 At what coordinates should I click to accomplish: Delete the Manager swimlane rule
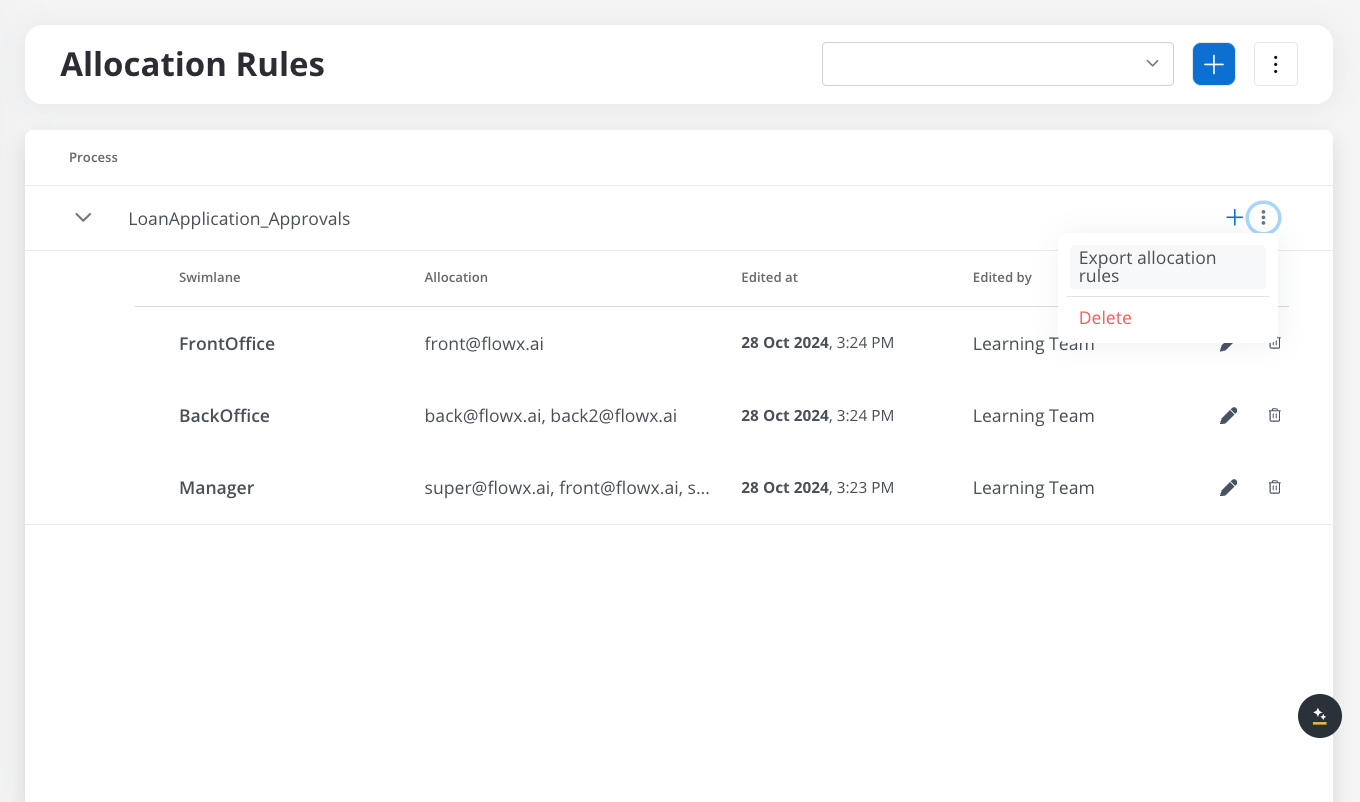pos(1275,487)
